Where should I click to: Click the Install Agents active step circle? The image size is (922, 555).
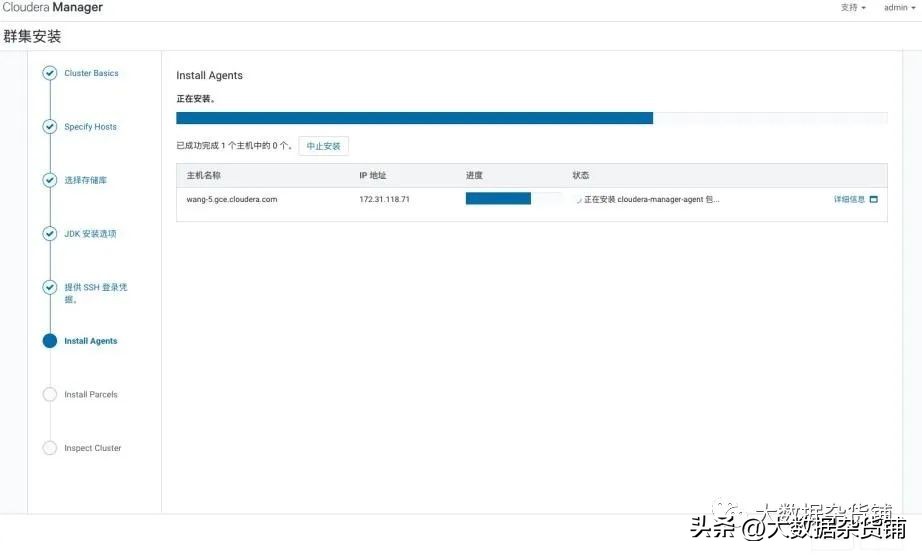[50, 341]
